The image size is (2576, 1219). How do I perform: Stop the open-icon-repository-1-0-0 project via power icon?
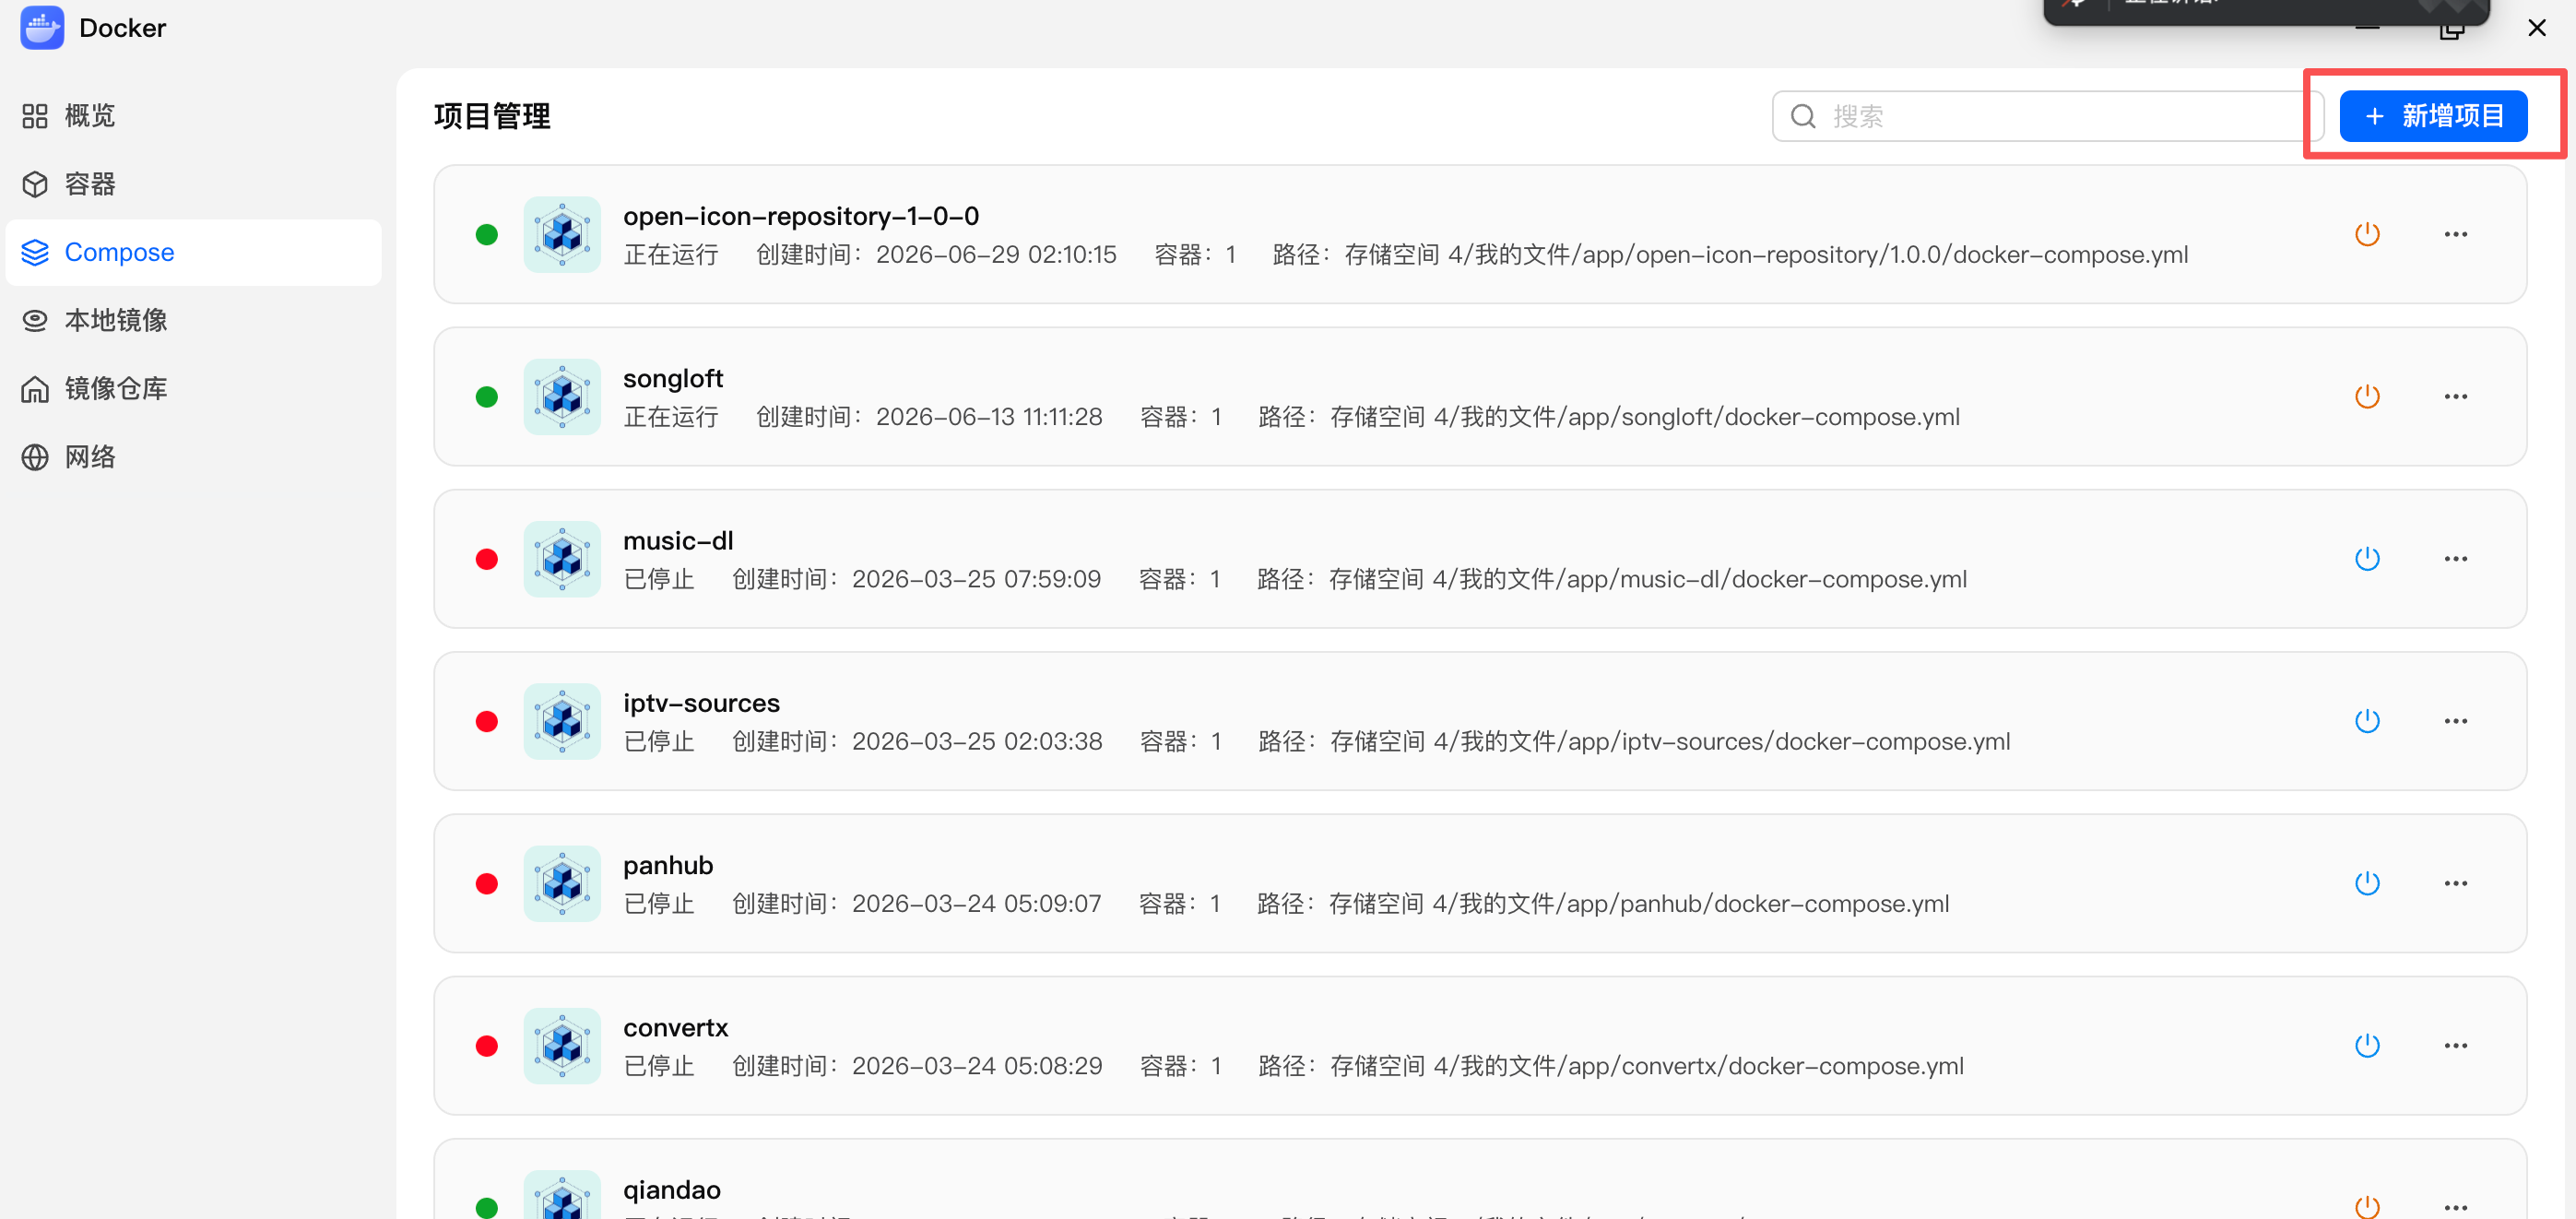[x=2366, y=234]
